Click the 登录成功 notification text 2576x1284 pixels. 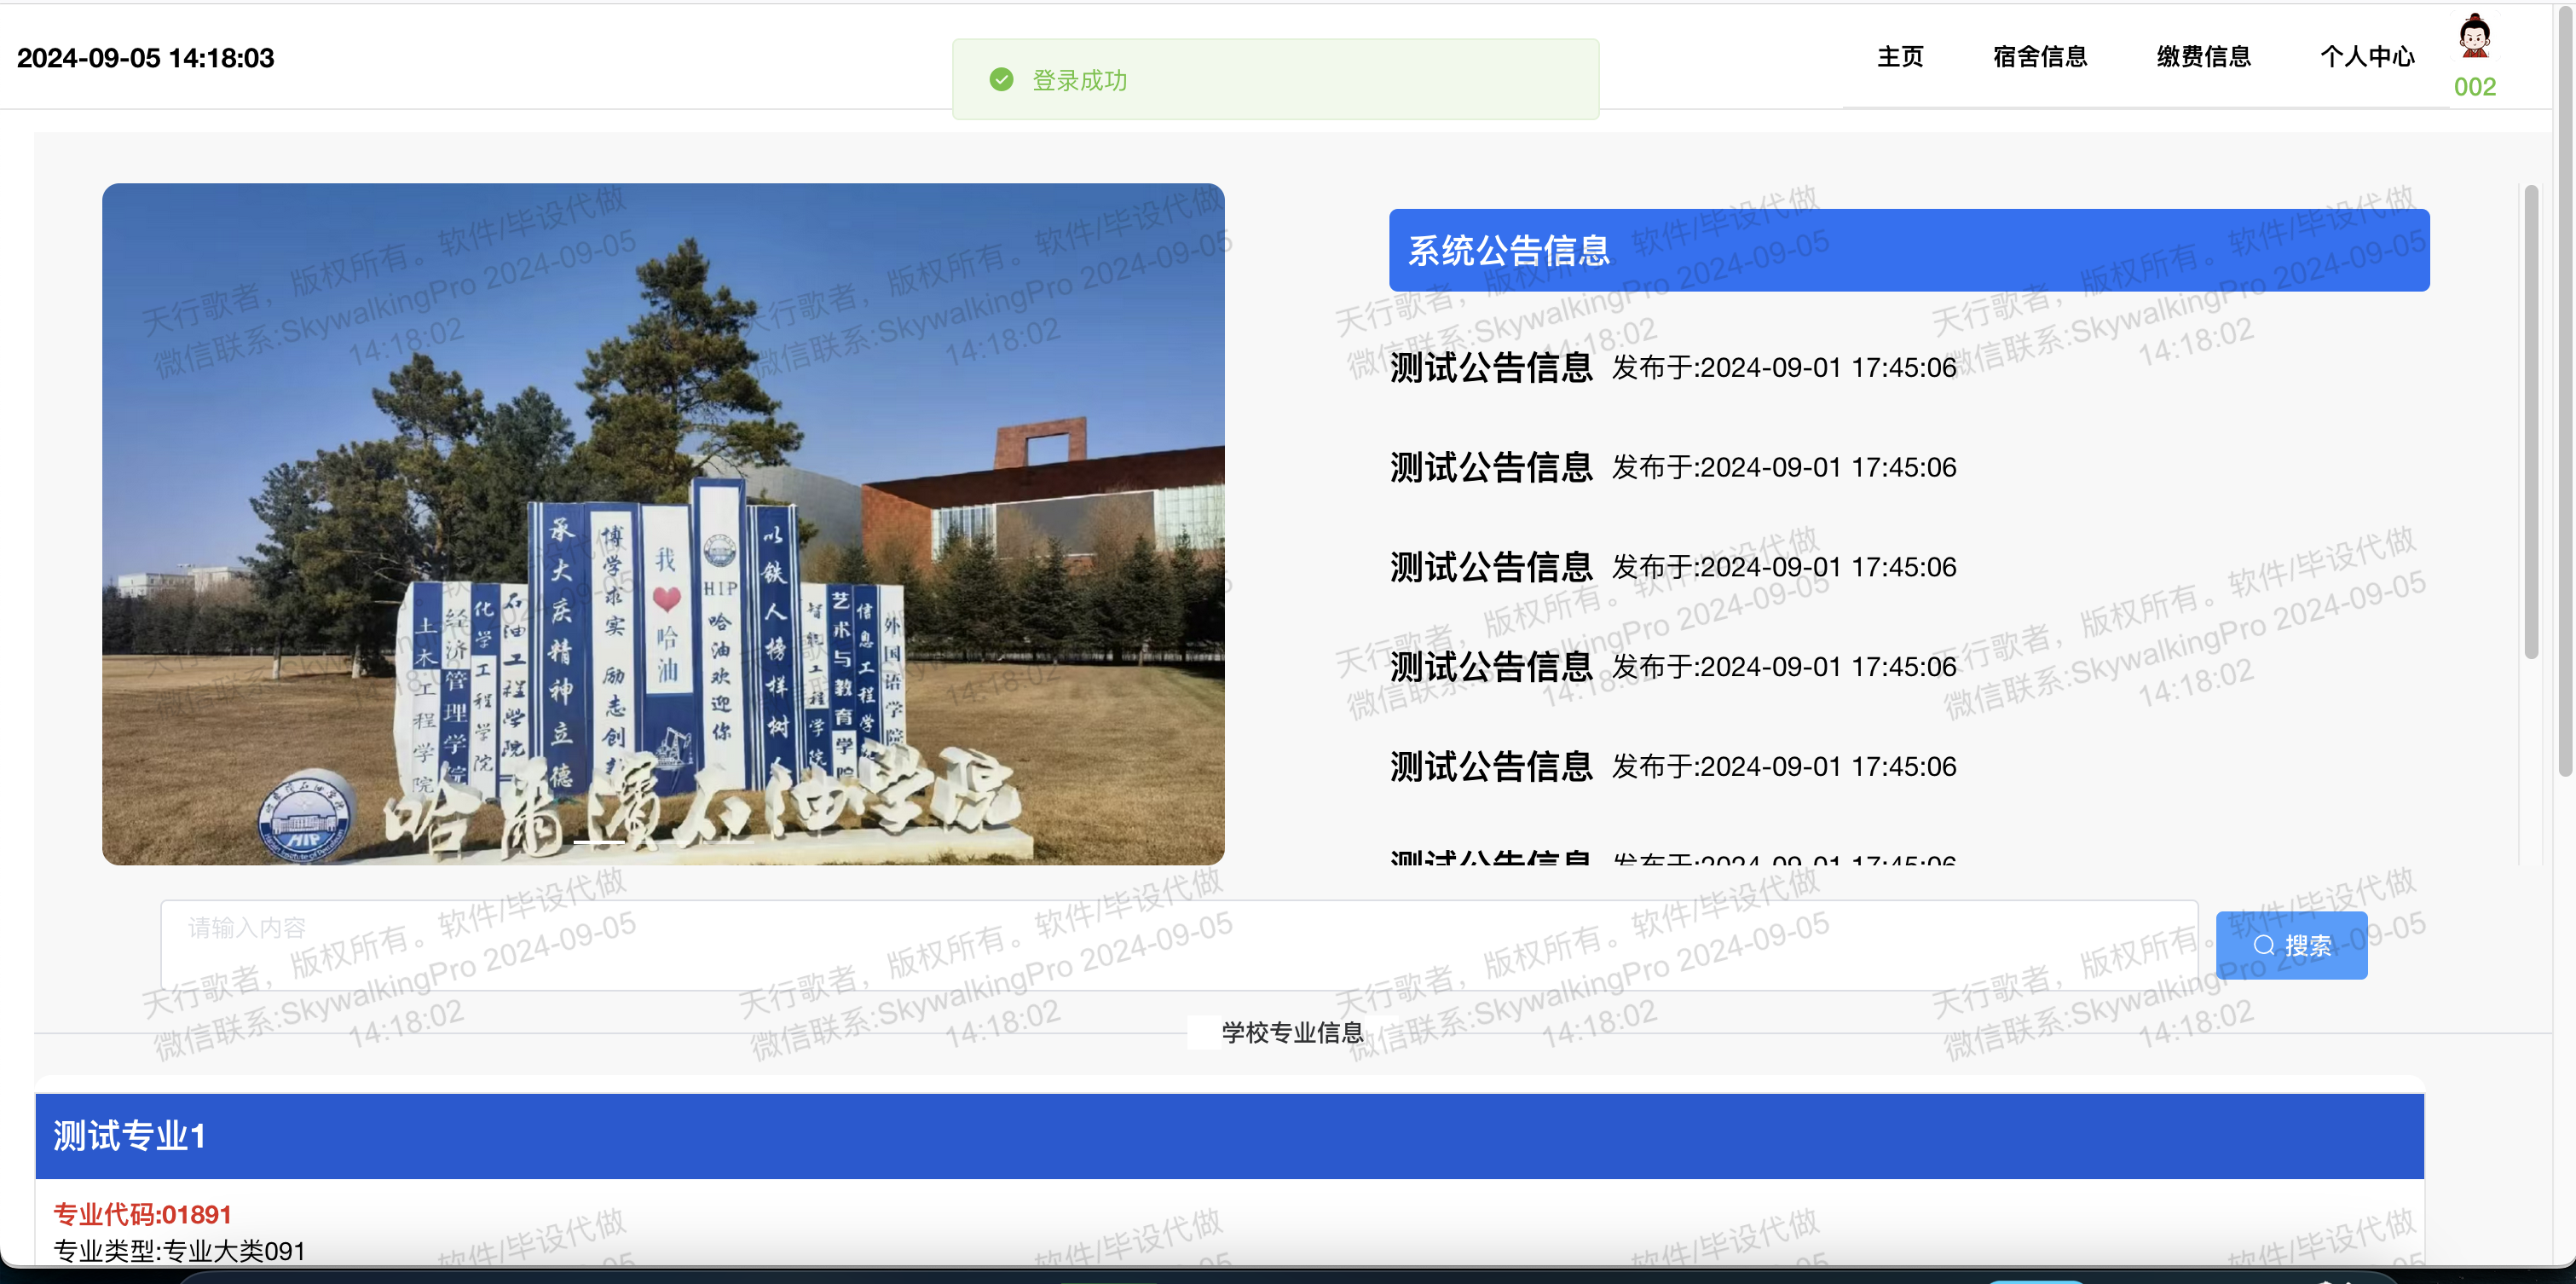[x=1080, y=80]
